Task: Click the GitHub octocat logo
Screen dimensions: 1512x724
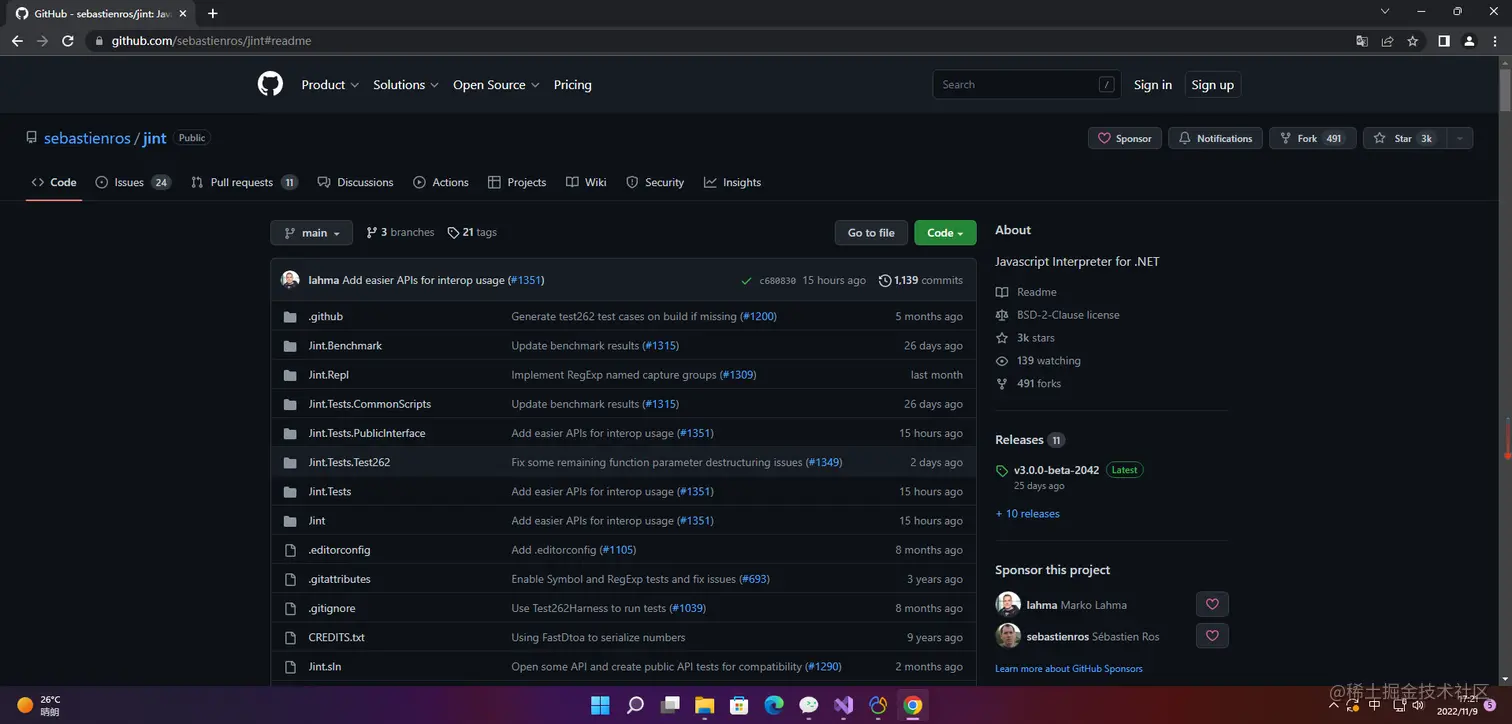Action: pyautogui.click(x=270, y=84)
